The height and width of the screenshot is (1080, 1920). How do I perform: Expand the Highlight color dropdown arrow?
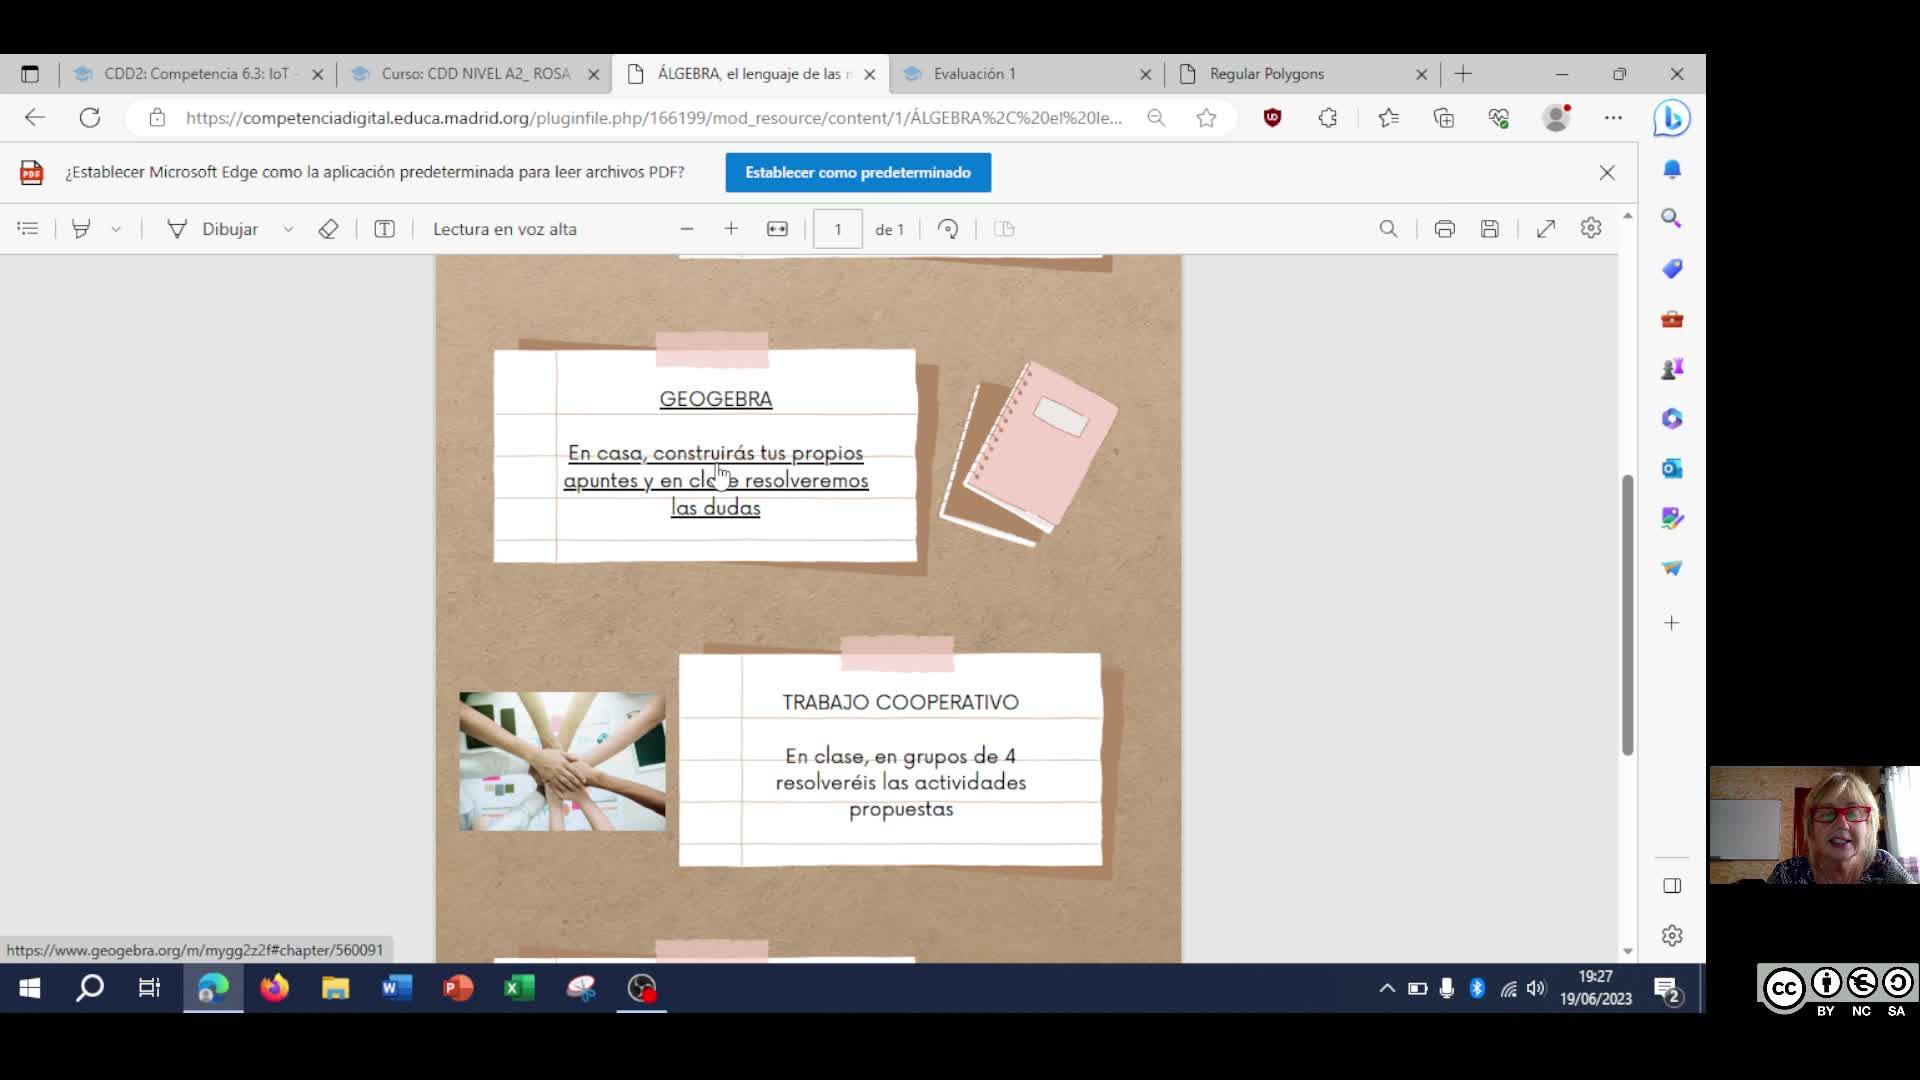coord(116,229)
